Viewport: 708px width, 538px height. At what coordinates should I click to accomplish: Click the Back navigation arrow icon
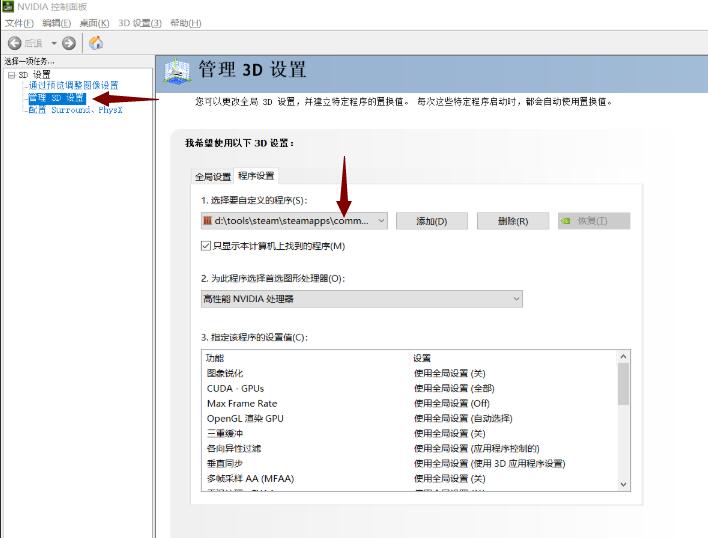[15, 43]
